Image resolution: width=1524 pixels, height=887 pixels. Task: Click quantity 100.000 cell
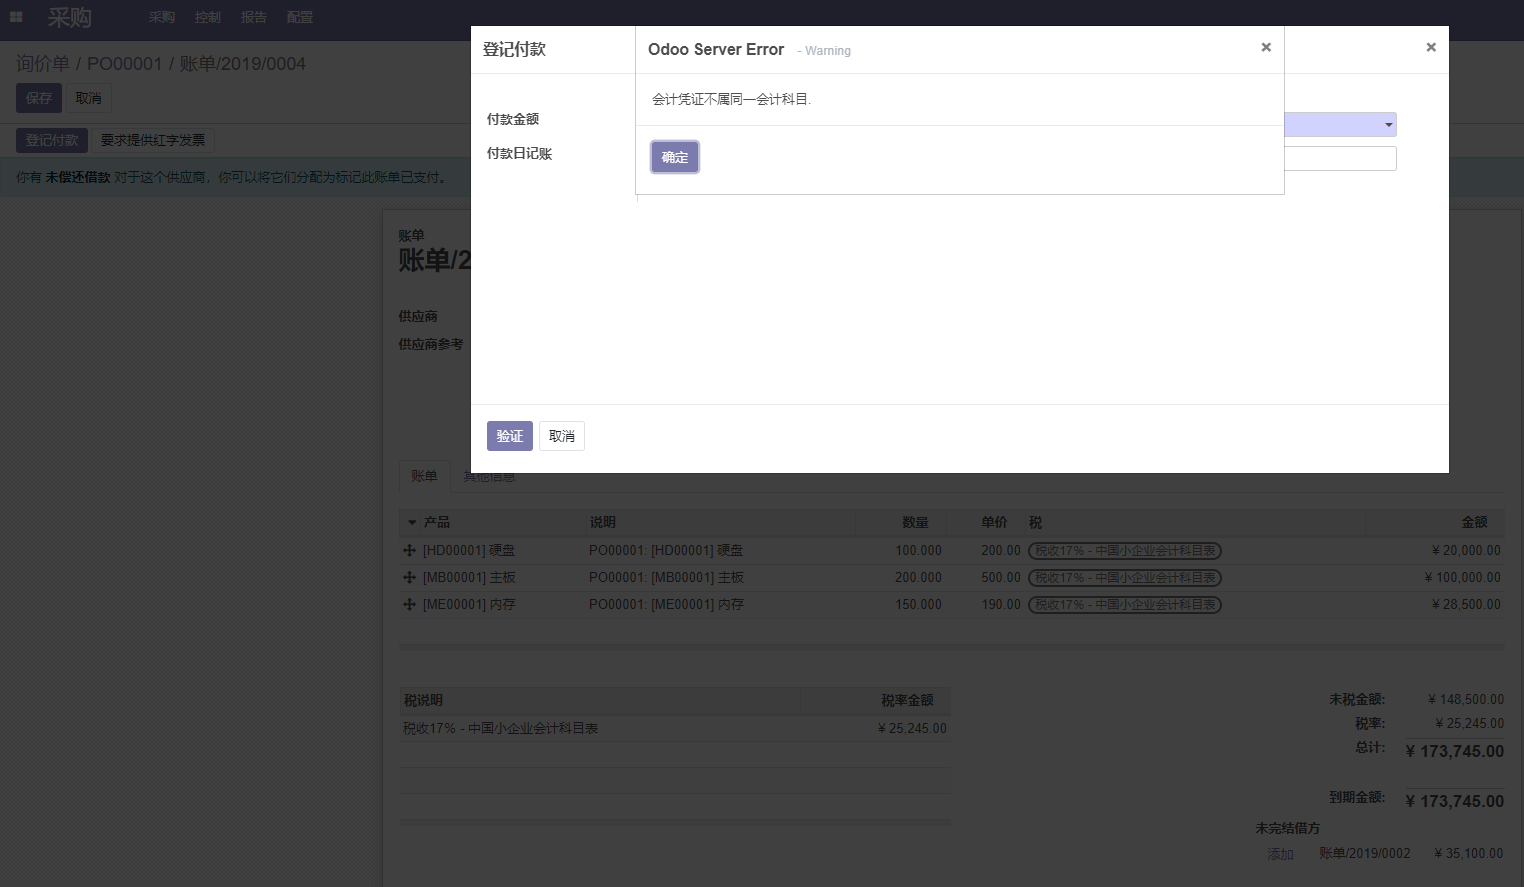click(918, 550)
